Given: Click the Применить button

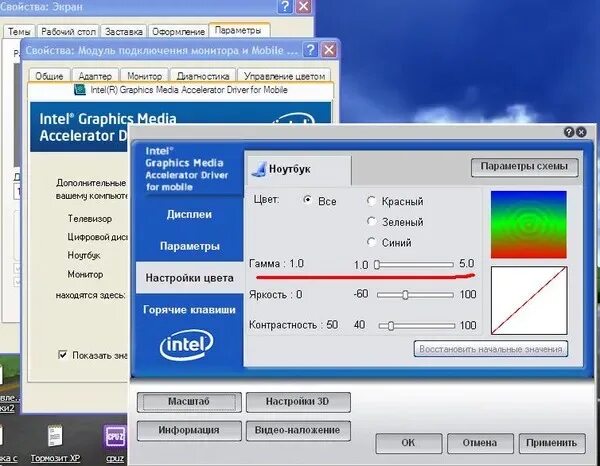Looking at the screenshot, I should click(551, 443).
